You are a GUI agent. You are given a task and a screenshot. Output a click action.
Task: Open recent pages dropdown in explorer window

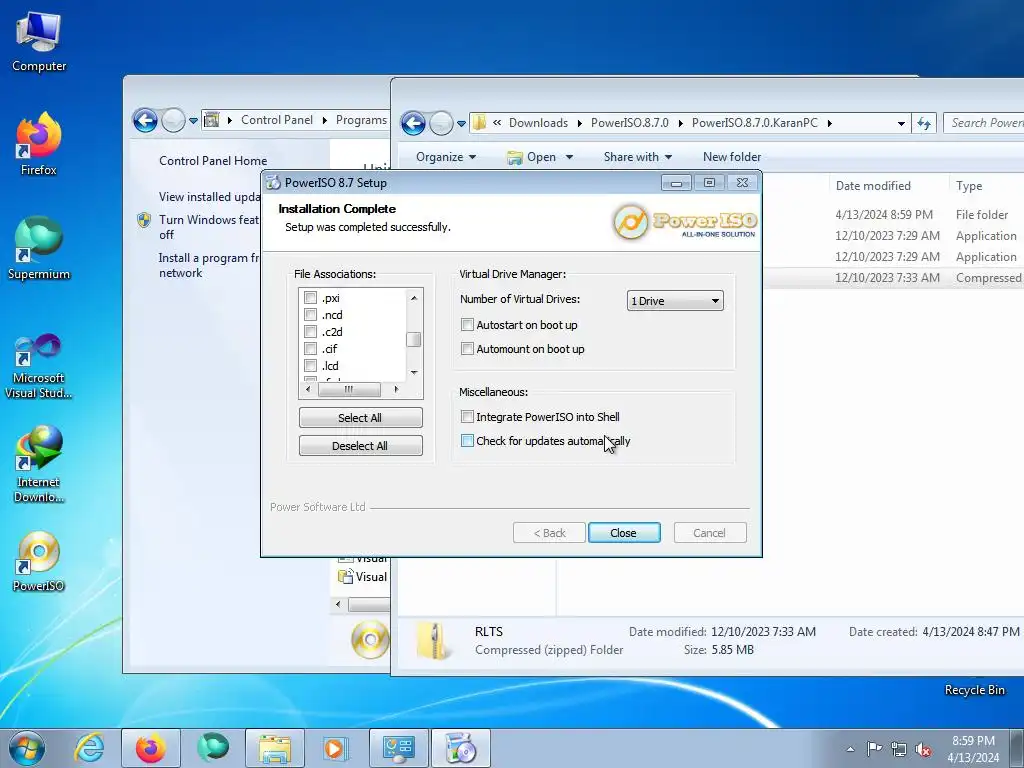[461, 123]
